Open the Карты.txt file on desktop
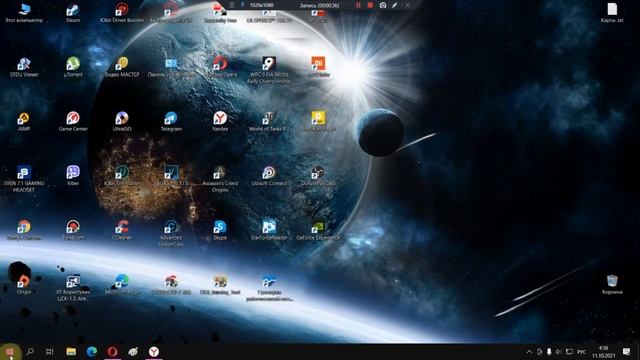Viewport: 640px width, 360px height. (x=612, y=12)
